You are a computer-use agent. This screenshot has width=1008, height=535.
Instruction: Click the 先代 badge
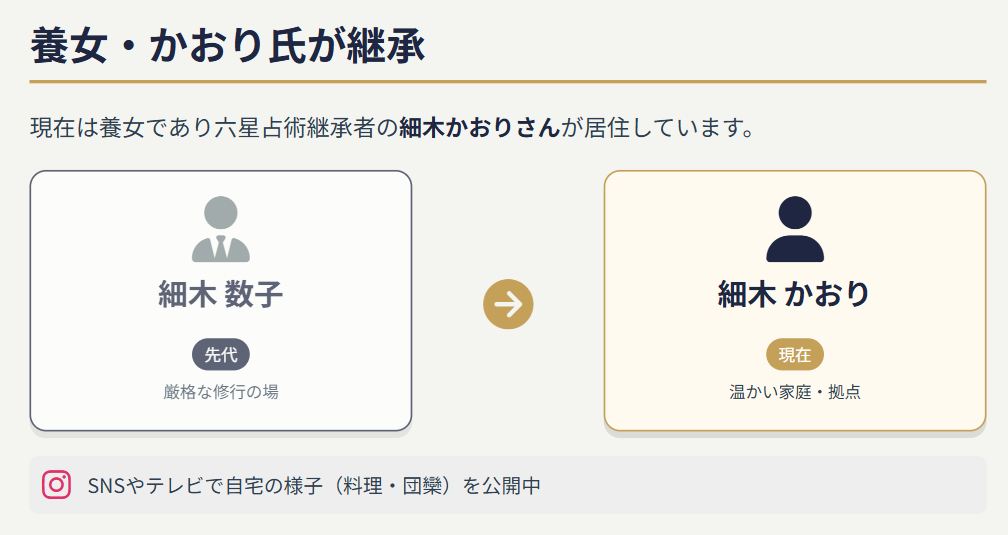click(x=220, y=354)
